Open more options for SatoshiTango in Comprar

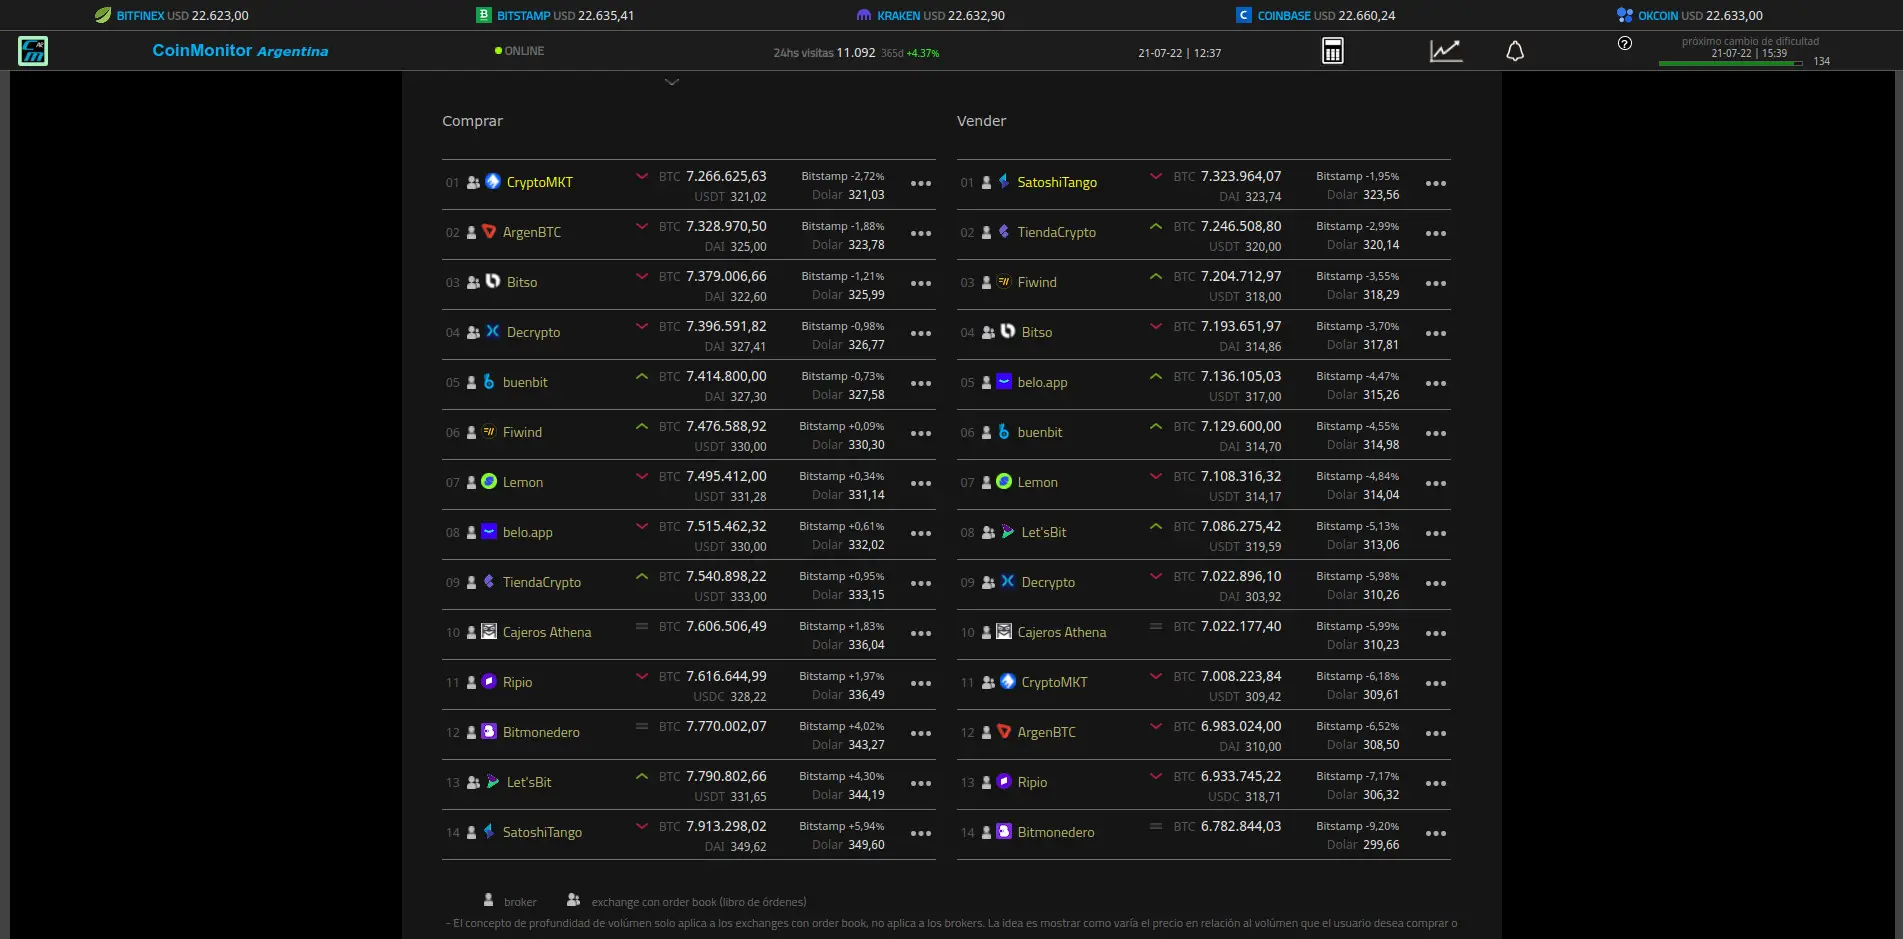pos(921,833)
